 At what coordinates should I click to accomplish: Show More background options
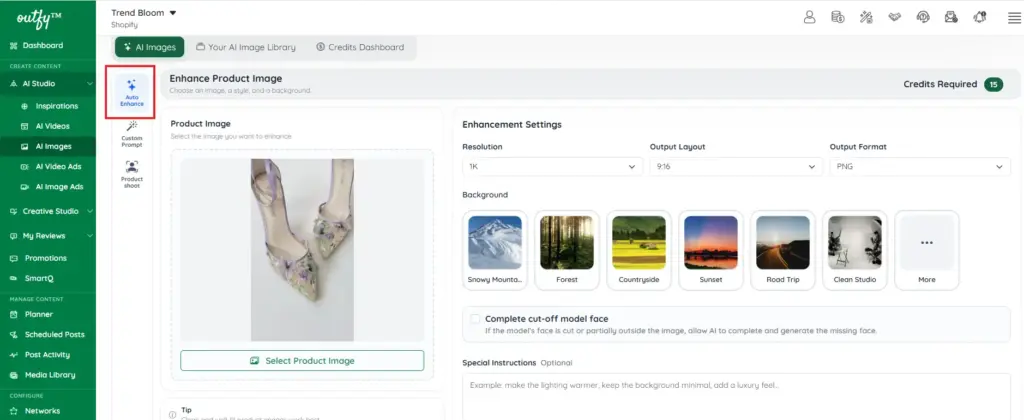point(927,250)
